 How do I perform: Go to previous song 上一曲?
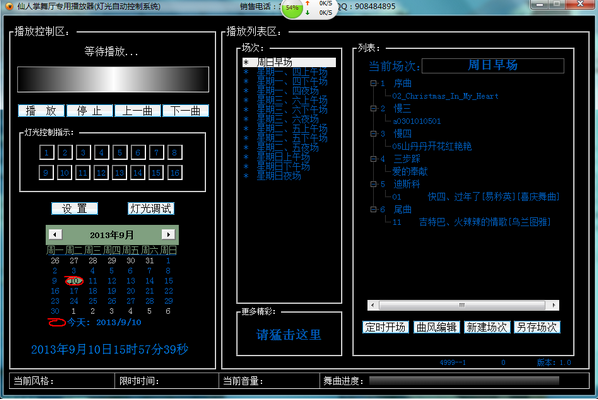(x=138, y=111)
